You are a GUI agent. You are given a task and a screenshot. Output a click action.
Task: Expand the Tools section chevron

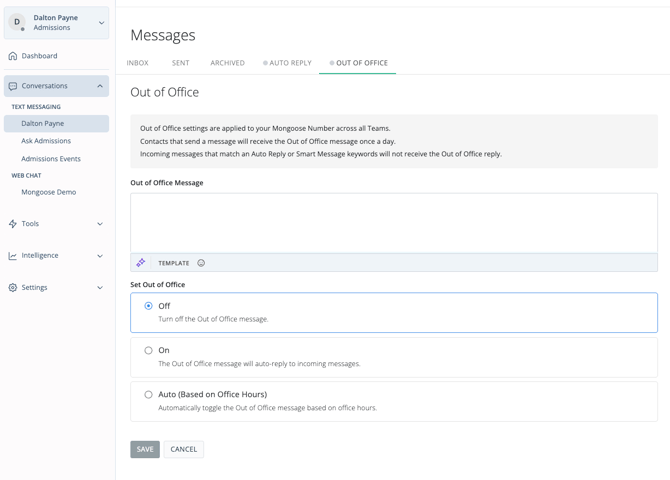pos(100,224)
